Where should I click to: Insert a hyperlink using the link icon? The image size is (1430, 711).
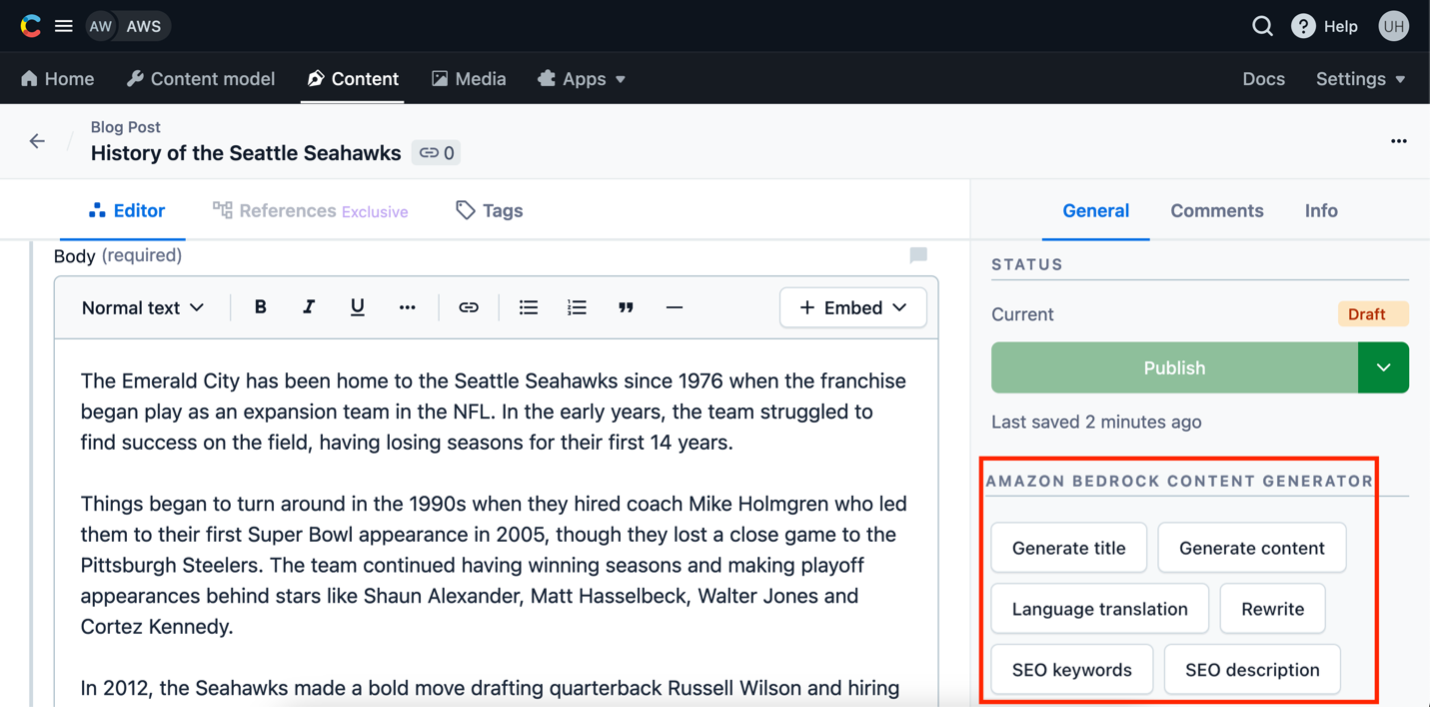click(468, 307)
